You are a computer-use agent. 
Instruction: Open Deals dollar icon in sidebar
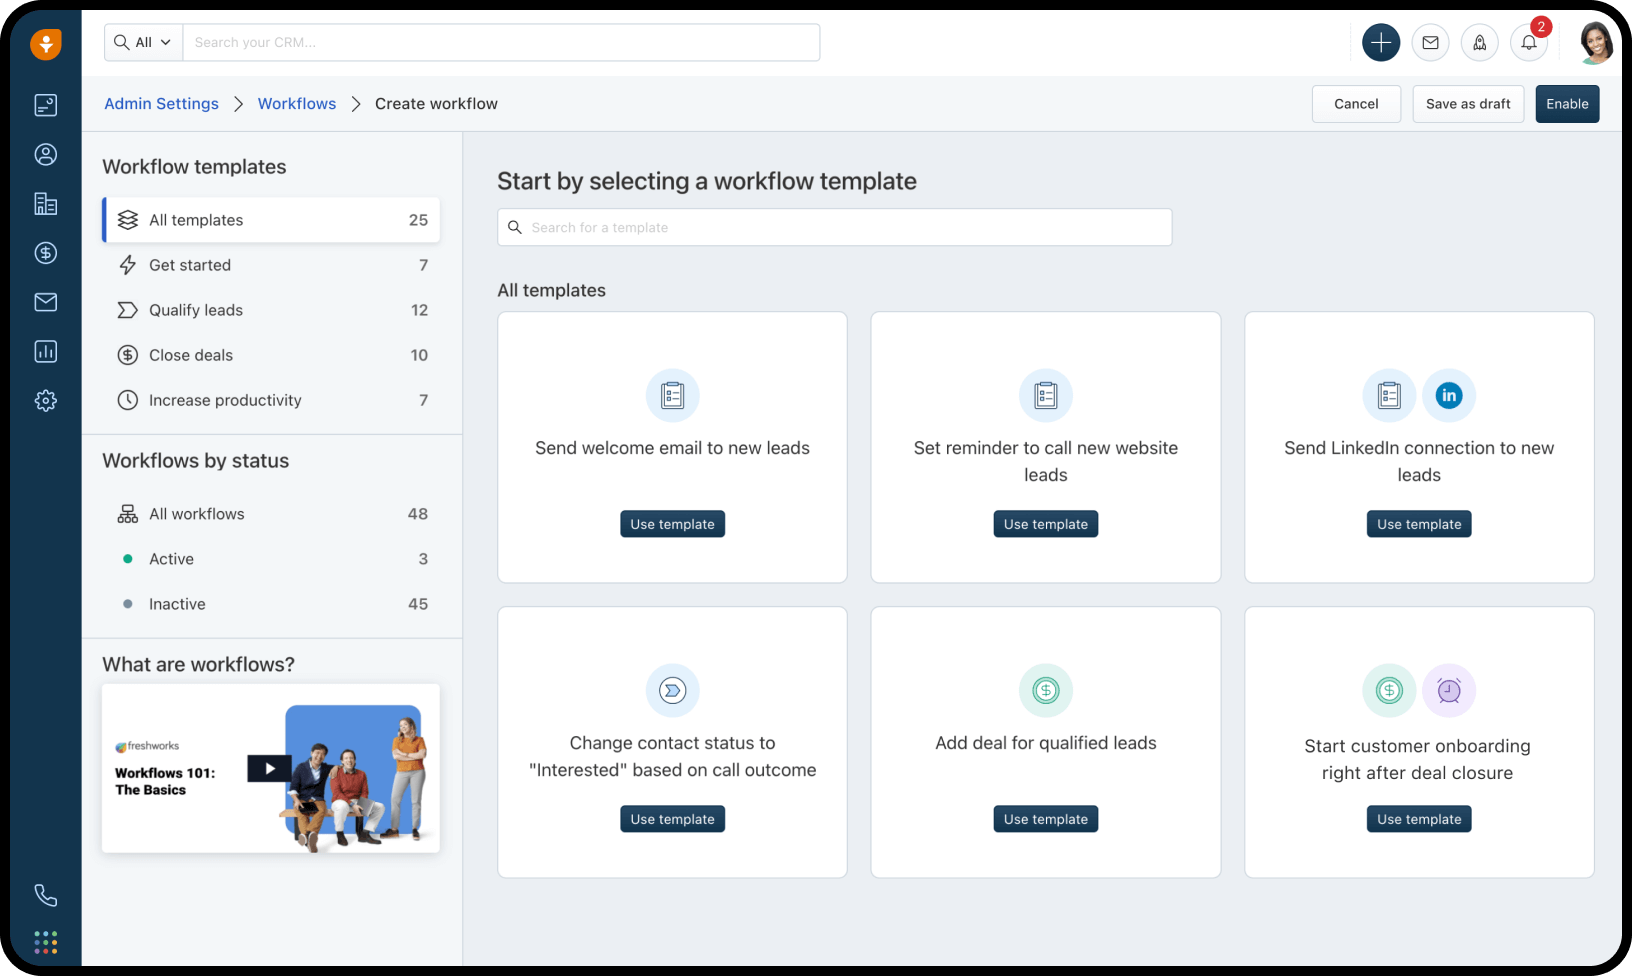tap(46, 253)
